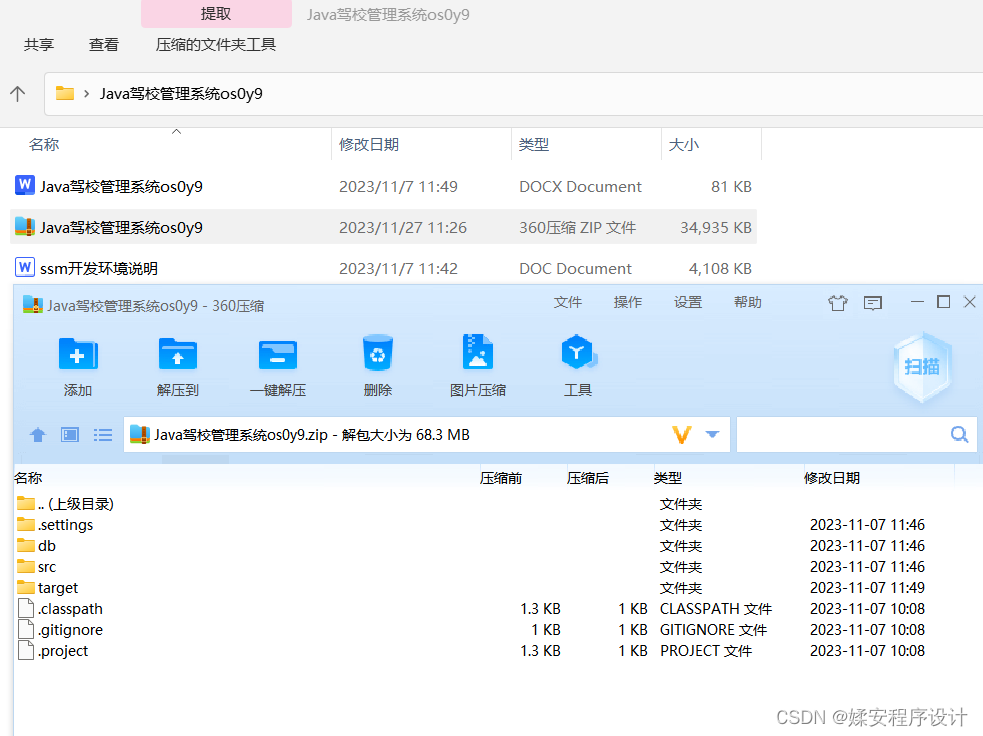983x736 pixels.
Task: Click the 2023/11/27 11:26 date cell
Action: (402, 227)
